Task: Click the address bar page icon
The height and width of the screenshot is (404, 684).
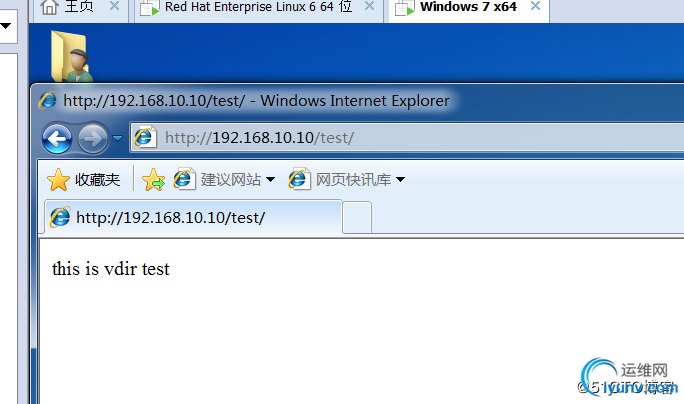Action: coord(145,138)
